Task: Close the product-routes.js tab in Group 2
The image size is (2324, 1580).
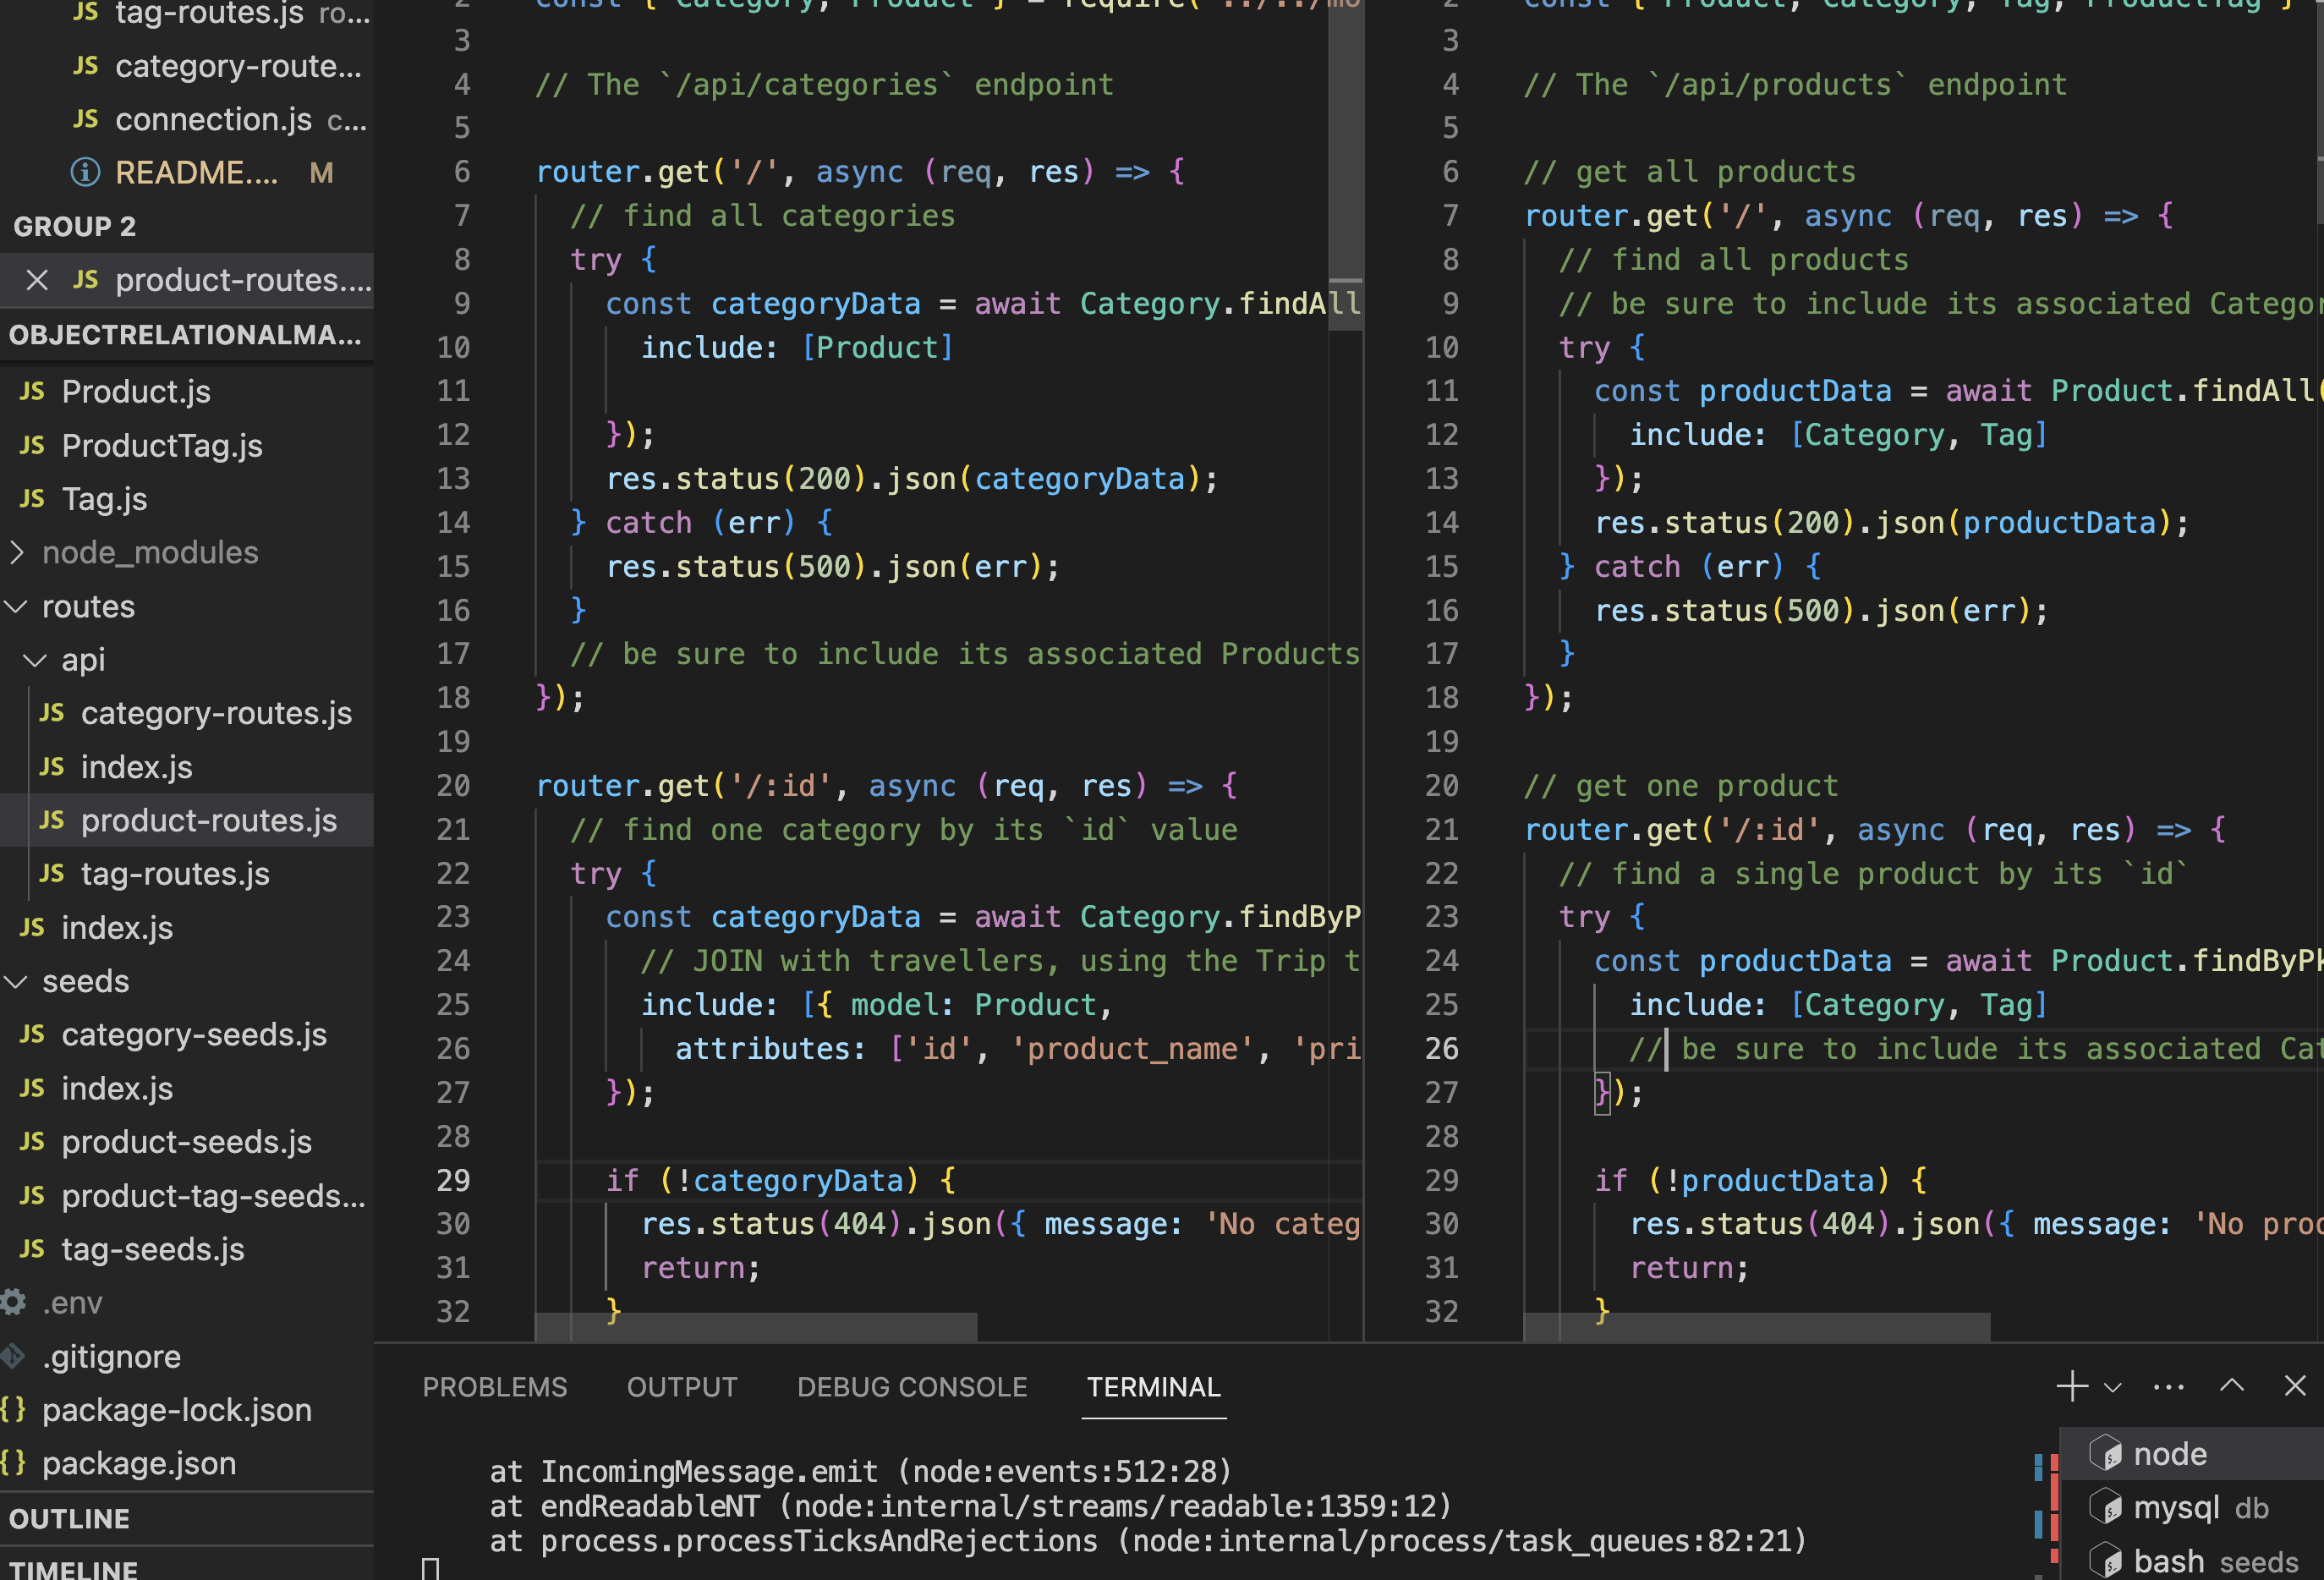Action: point(37,280)
